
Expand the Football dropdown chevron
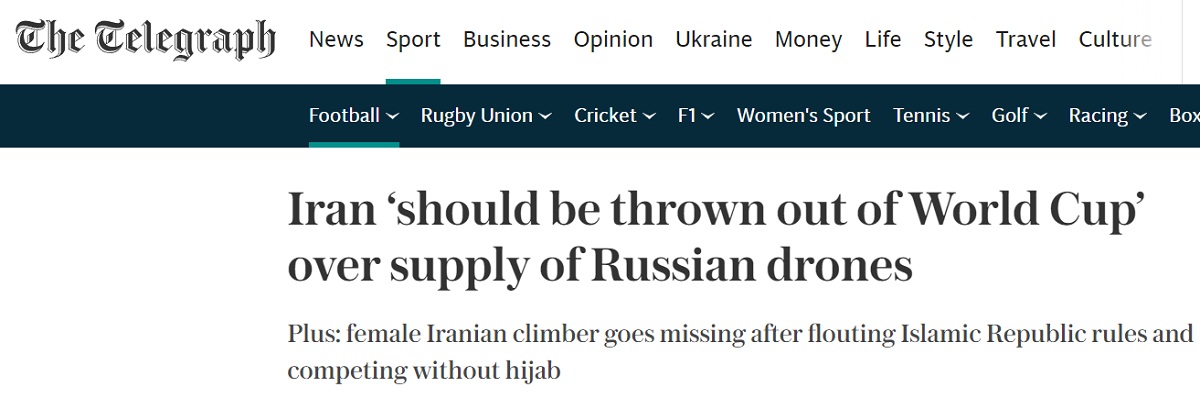pyautogui.click(x=393, y=117)
